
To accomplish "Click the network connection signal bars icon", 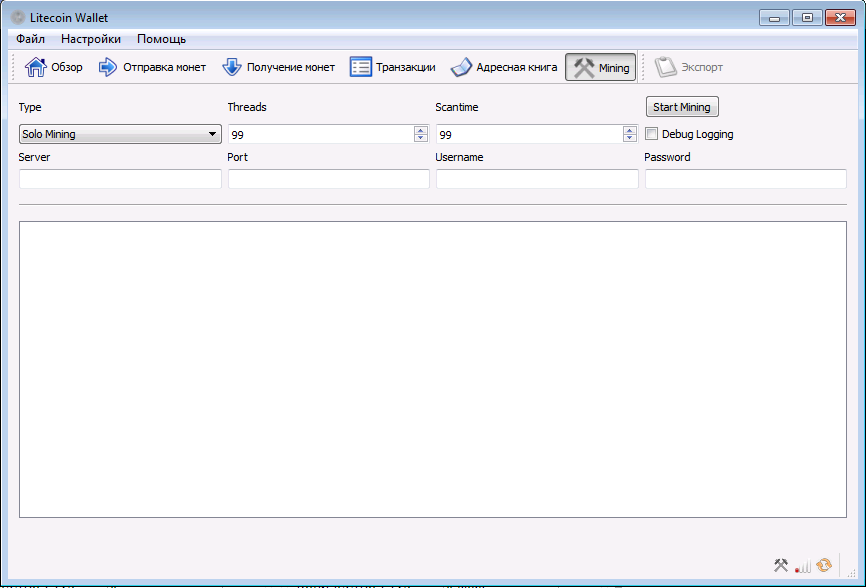I will click(802, 565).
